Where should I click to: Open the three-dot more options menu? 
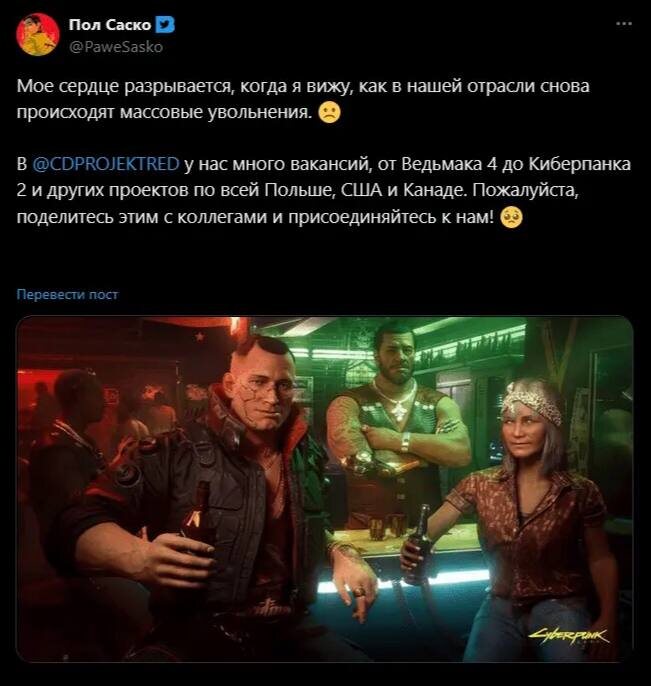tap(623, 24)
